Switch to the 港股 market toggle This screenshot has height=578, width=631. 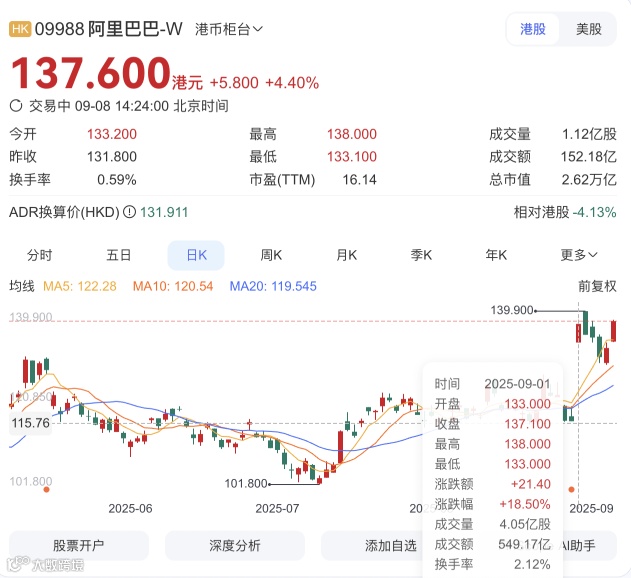[533, 29]
